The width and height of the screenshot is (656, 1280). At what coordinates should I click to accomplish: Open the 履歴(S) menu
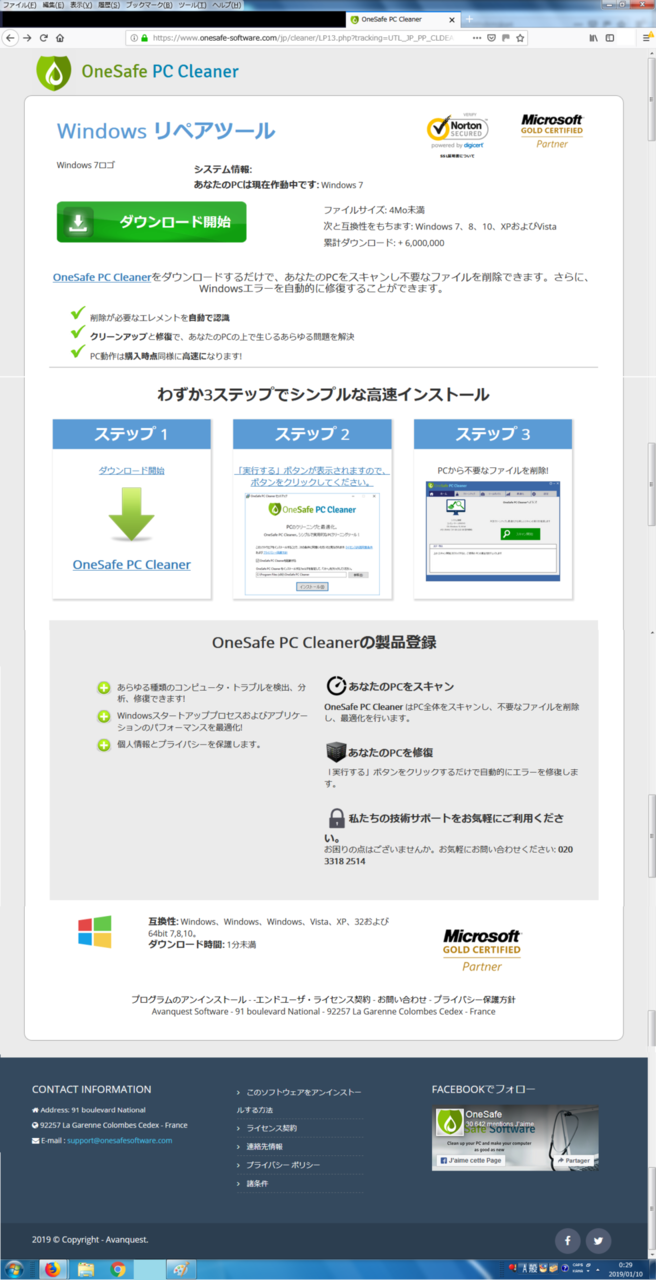click(109, 5)
